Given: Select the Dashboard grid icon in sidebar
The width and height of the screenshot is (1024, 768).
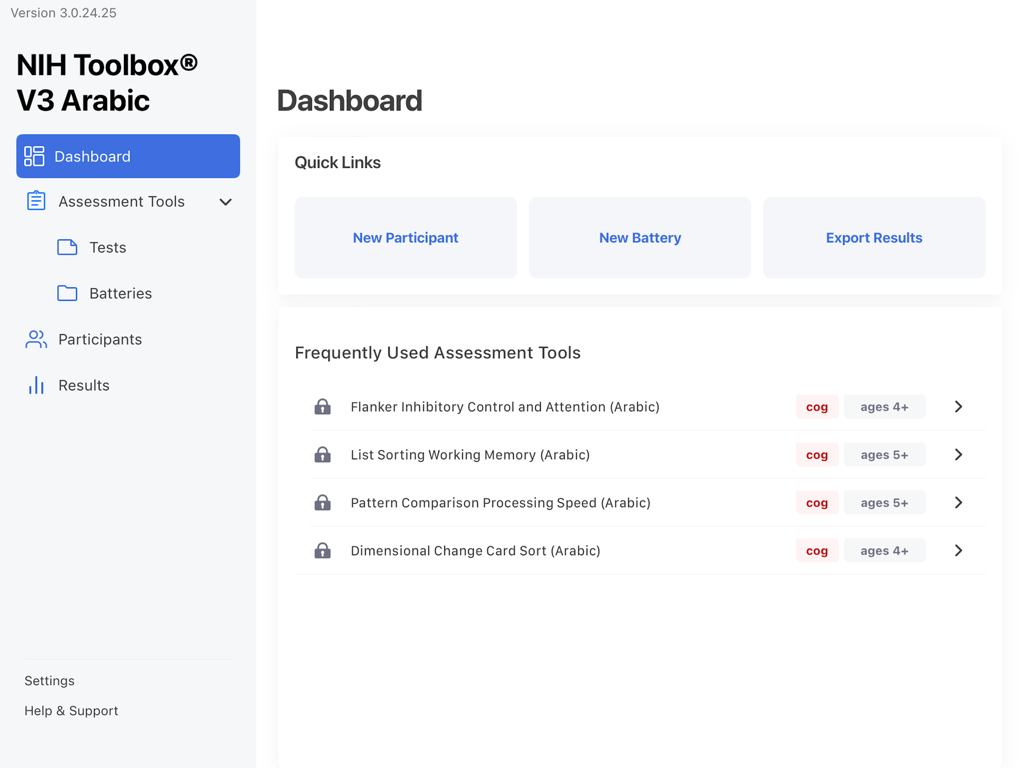Looking at the screenshot, I should (x=34, y=156).
